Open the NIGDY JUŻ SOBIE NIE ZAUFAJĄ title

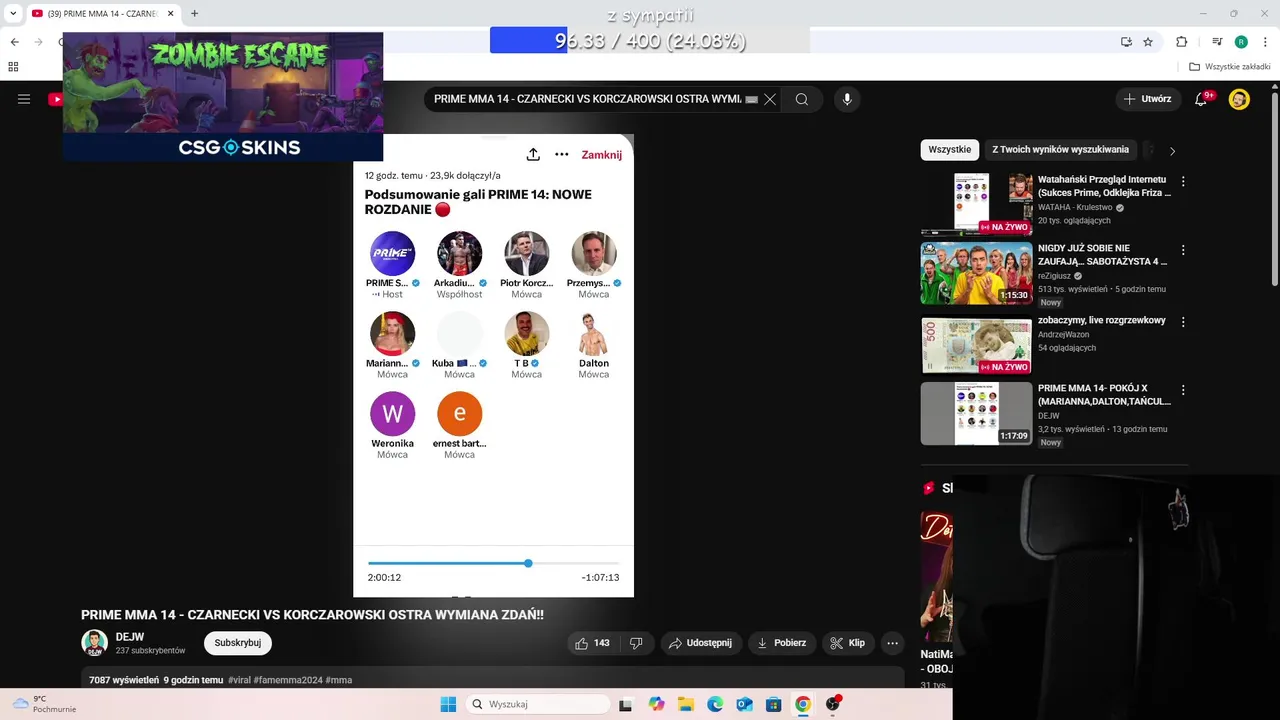pos(1102,255)
